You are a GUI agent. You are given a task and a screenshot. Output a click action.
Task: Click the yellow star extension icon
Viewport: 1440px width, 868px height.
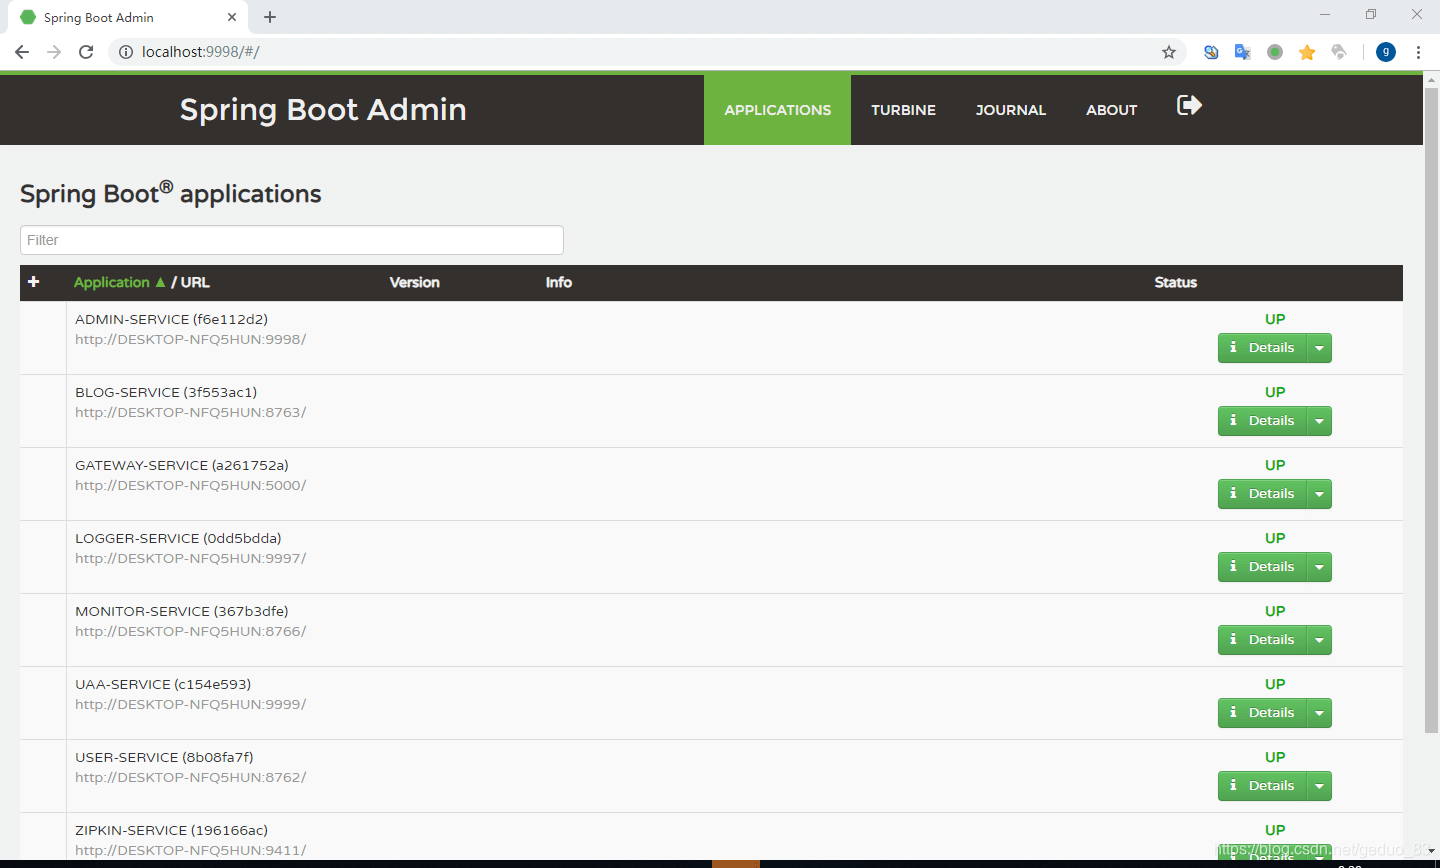[x=1307, y=52]
